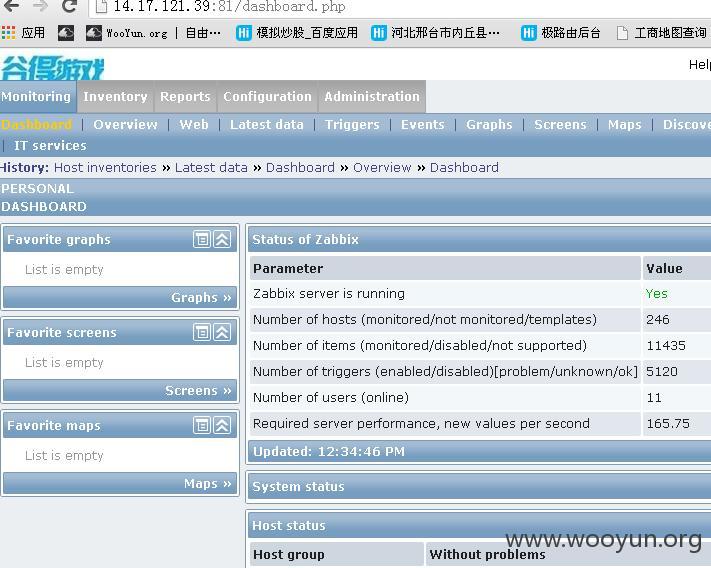Collapse the Favorite graphs widget

point(222,239)
